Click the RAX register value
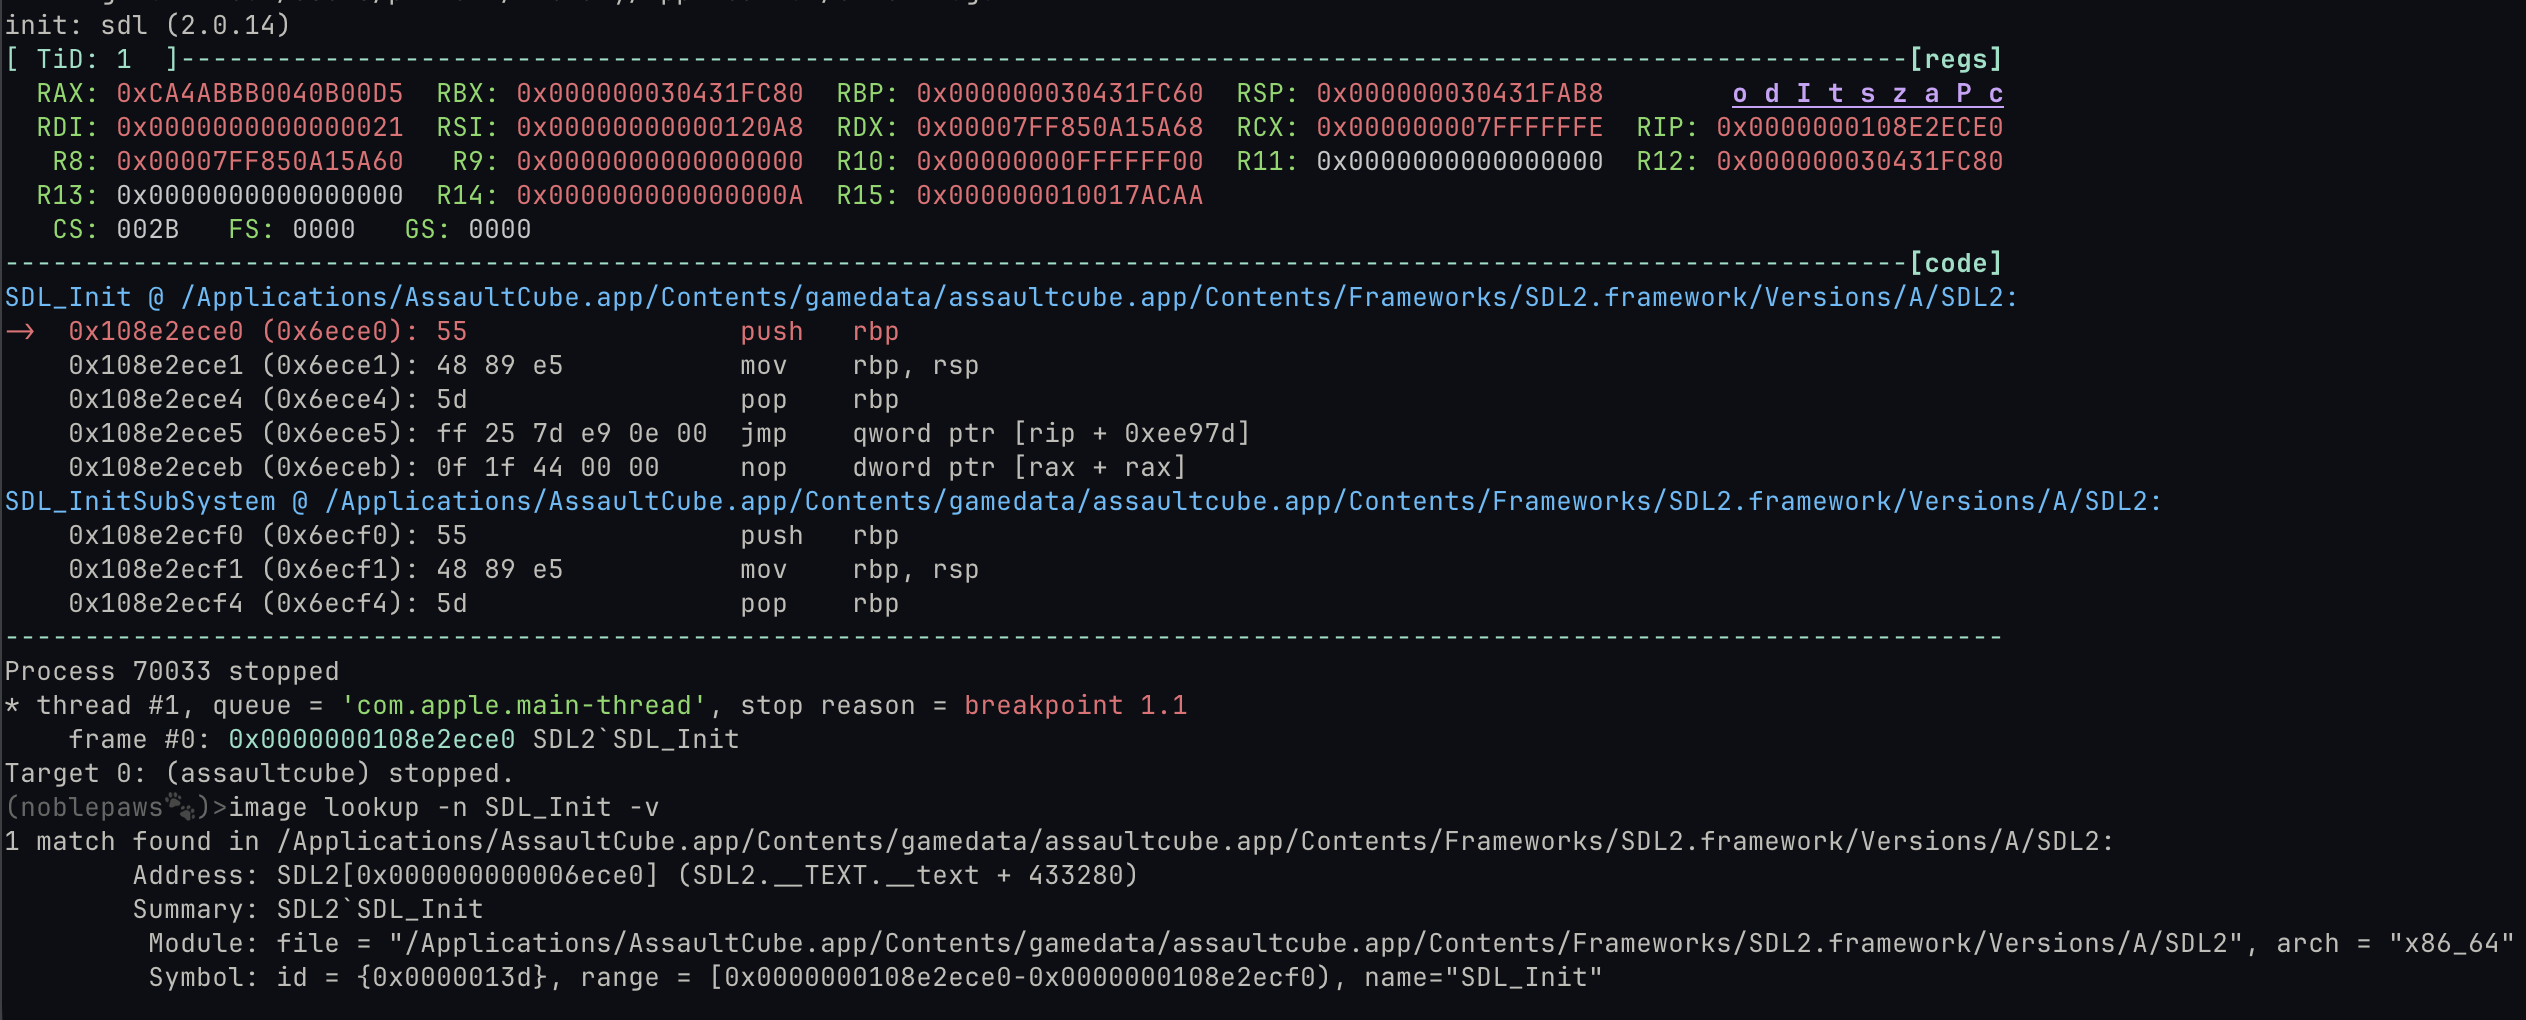 pyautogui.click(x=260, y=94)
